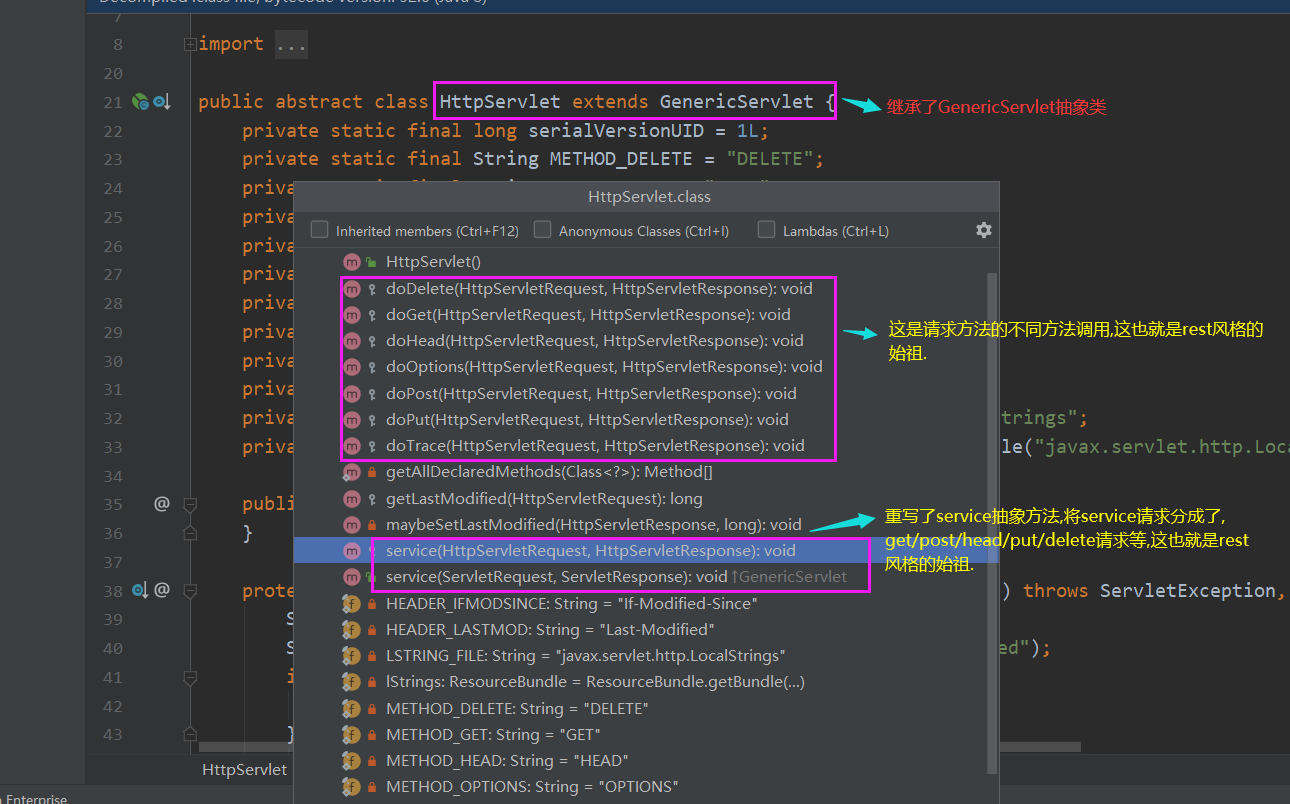This screenshot has width=1290, height=804.
Task: Enable the Inherited members checkbox
Action: [320, 230]
